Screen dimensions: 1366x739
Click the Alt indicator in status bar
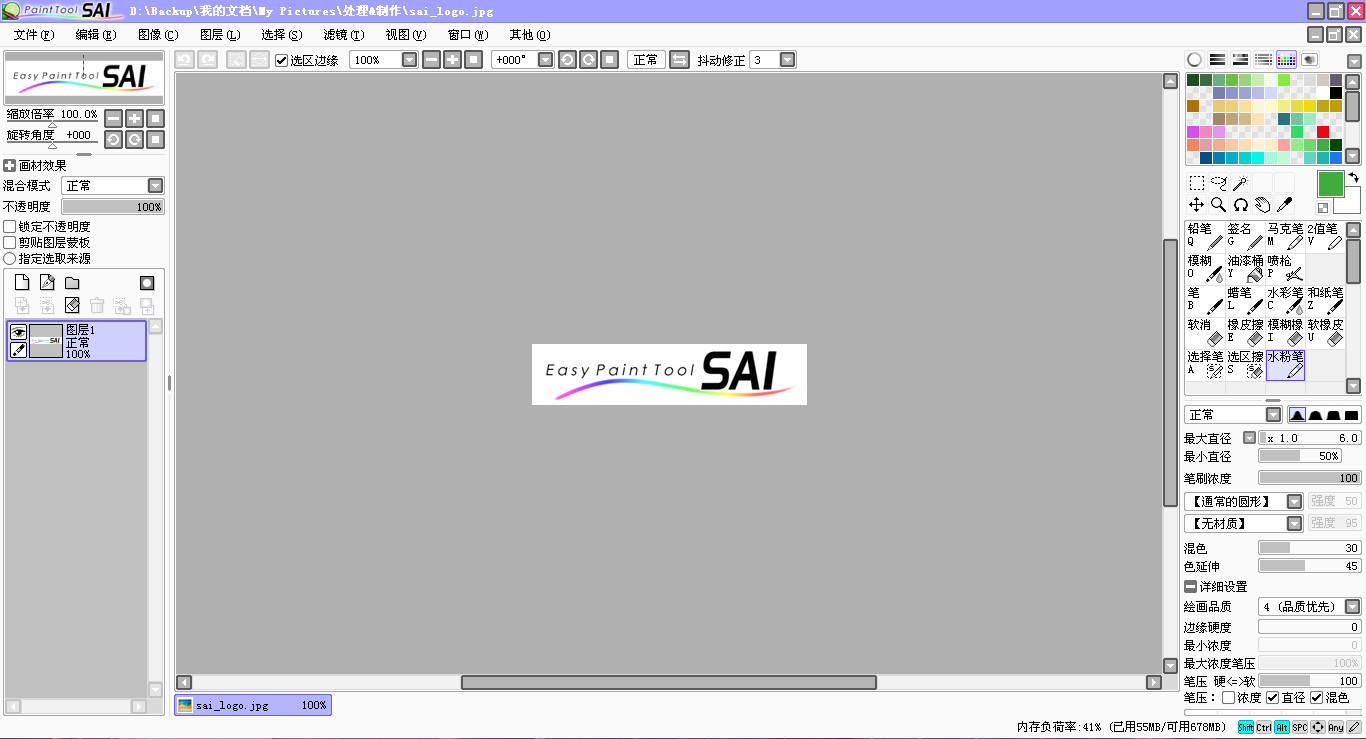[x=1282, y=727]
